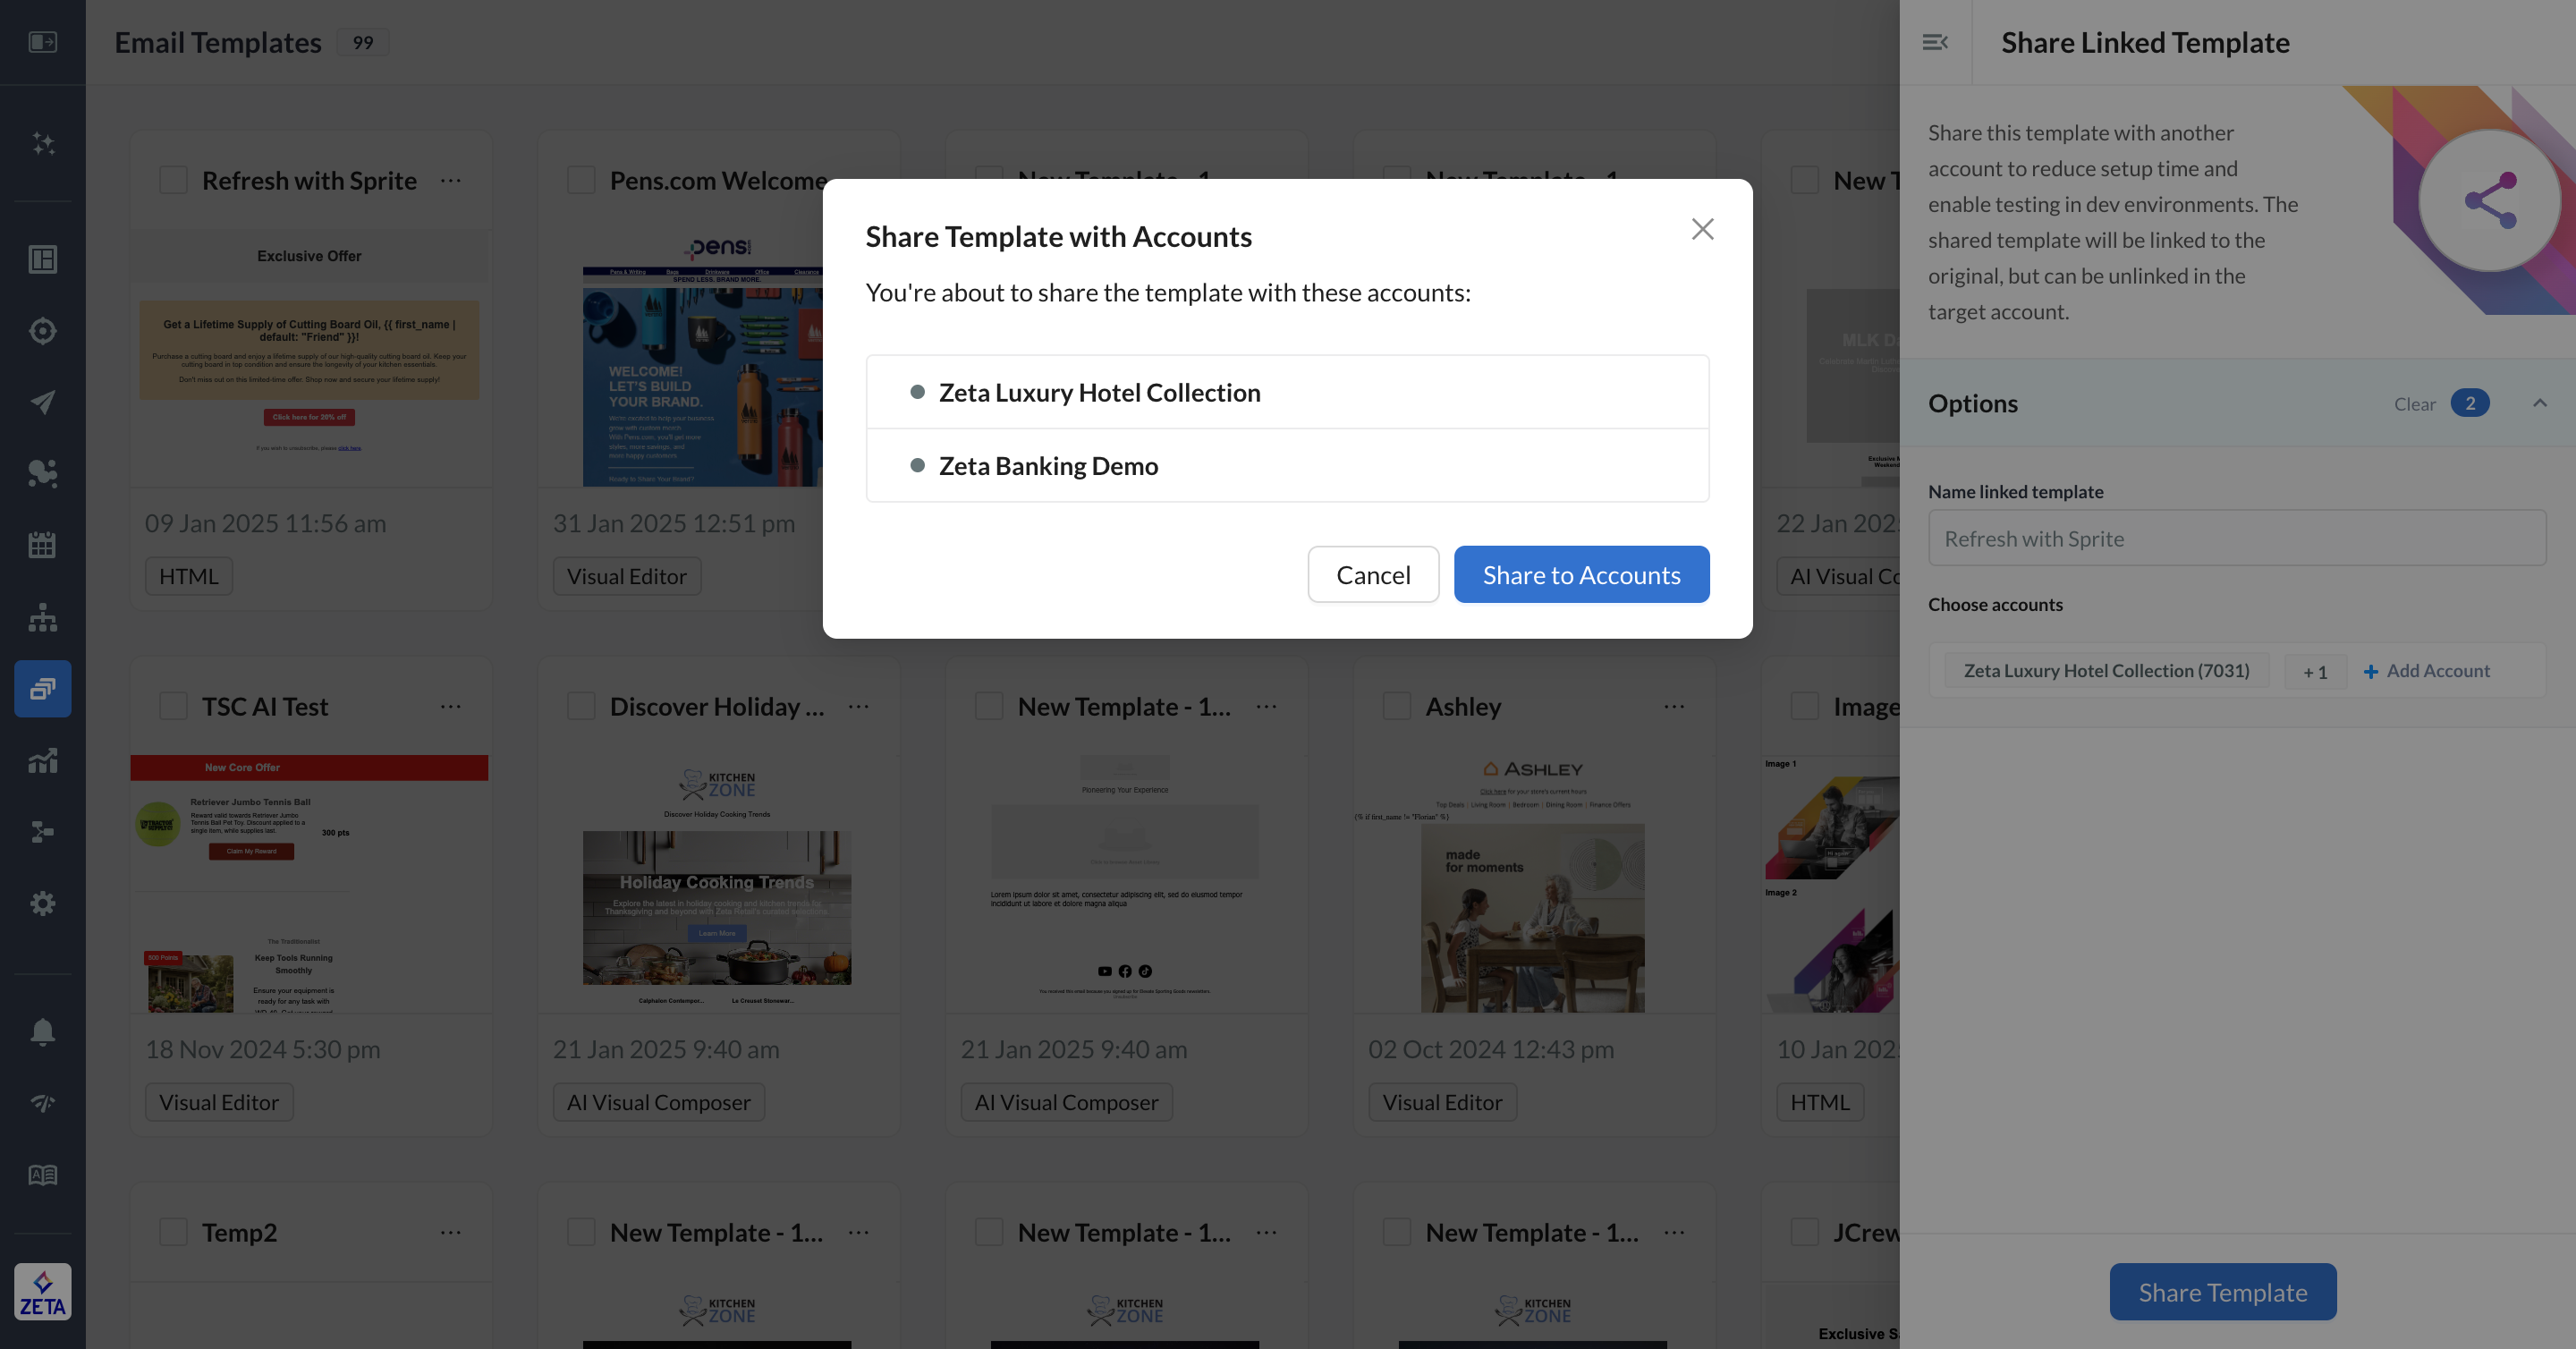The height and width of the screenshot is (1349, 2576).
Task: Collapse the Share Linked Template panel icon
Action: (1934, 42)
